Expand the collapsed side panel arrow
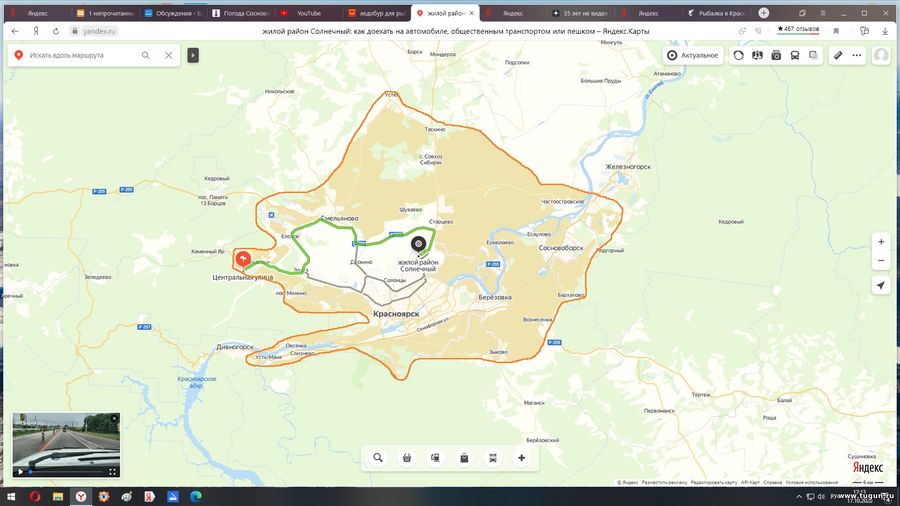900x506 pixels. 193,55
